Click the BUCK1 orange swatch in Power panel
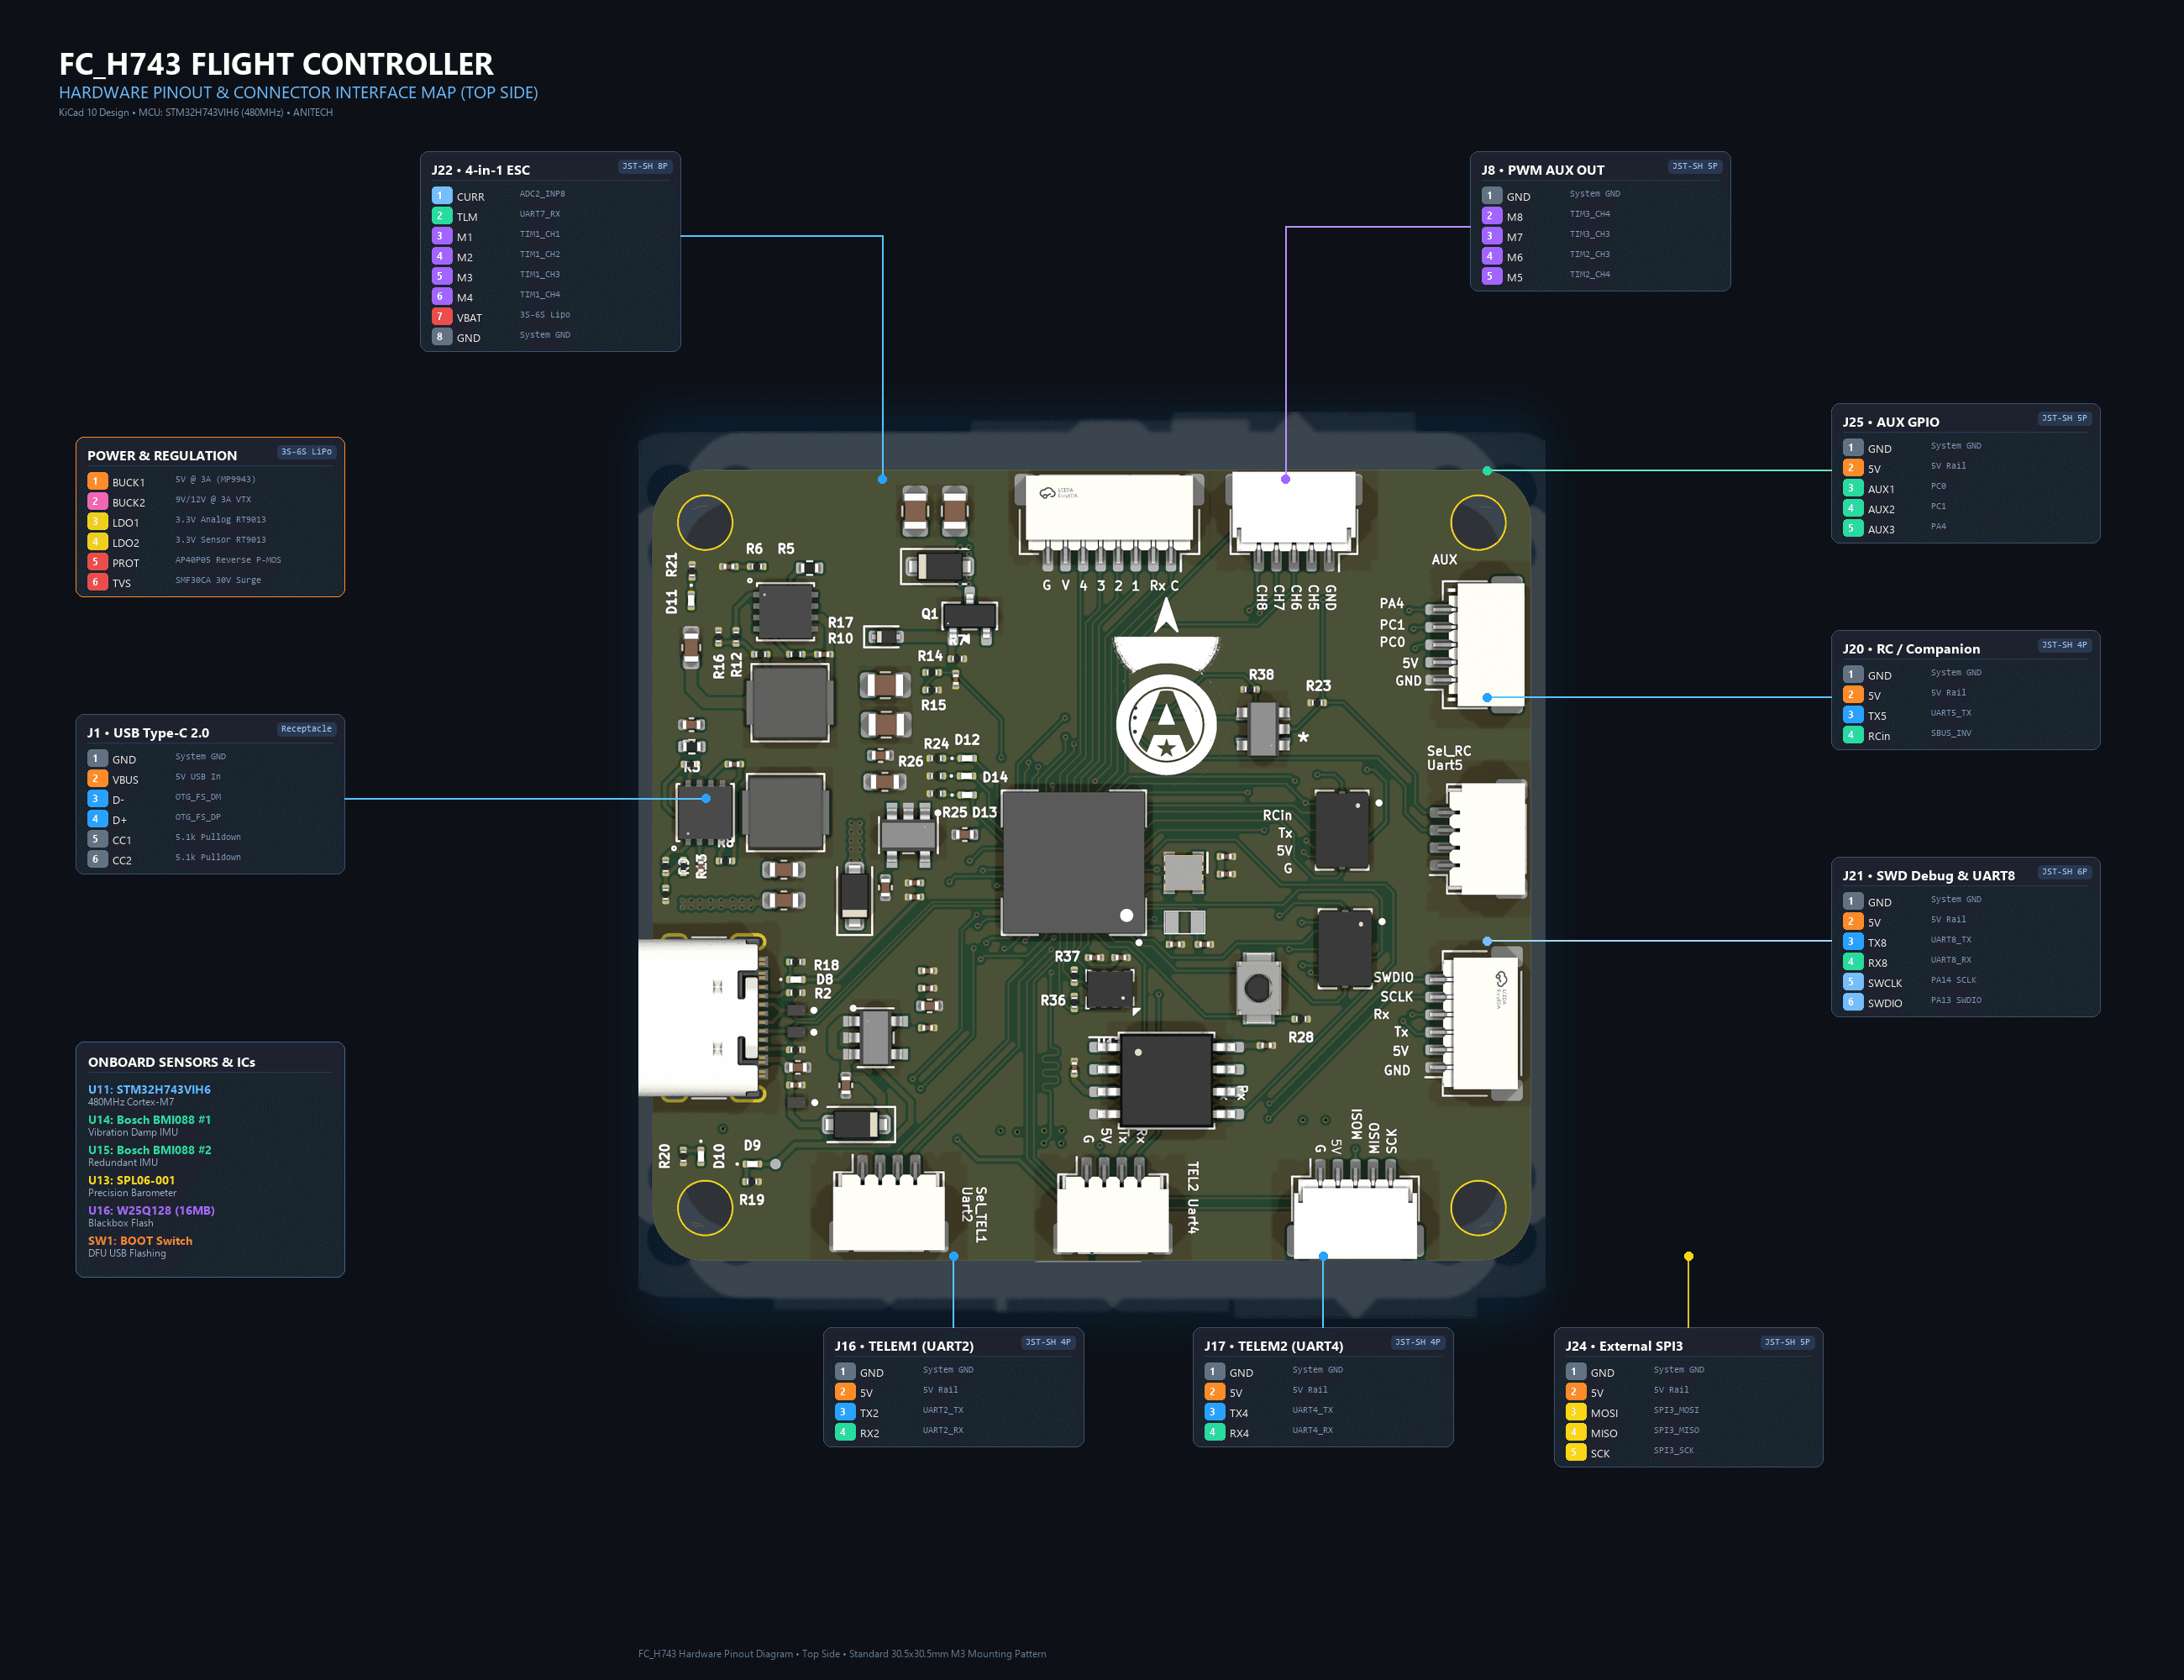The image size is (2184, 1680). [96, 481]
